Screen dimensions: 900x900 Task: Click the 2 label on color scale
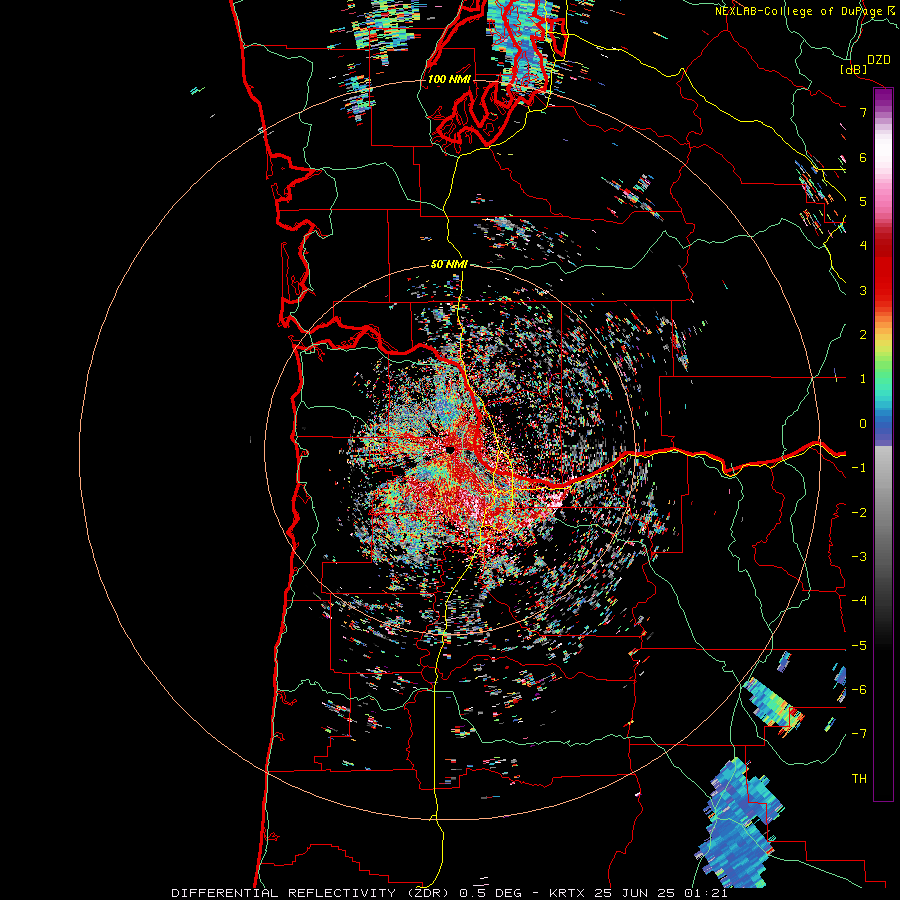863,335
